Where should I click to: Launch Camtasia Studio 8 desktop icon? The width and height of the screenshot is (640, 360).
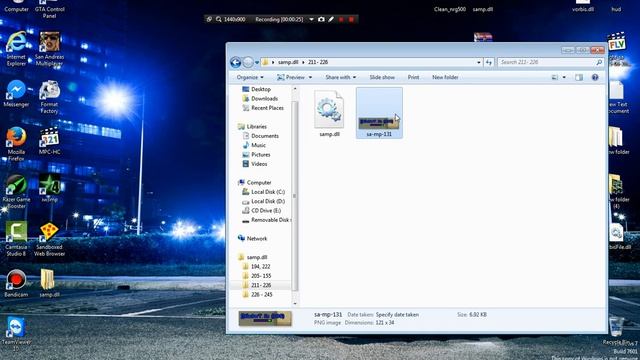(x=16, y=239)
